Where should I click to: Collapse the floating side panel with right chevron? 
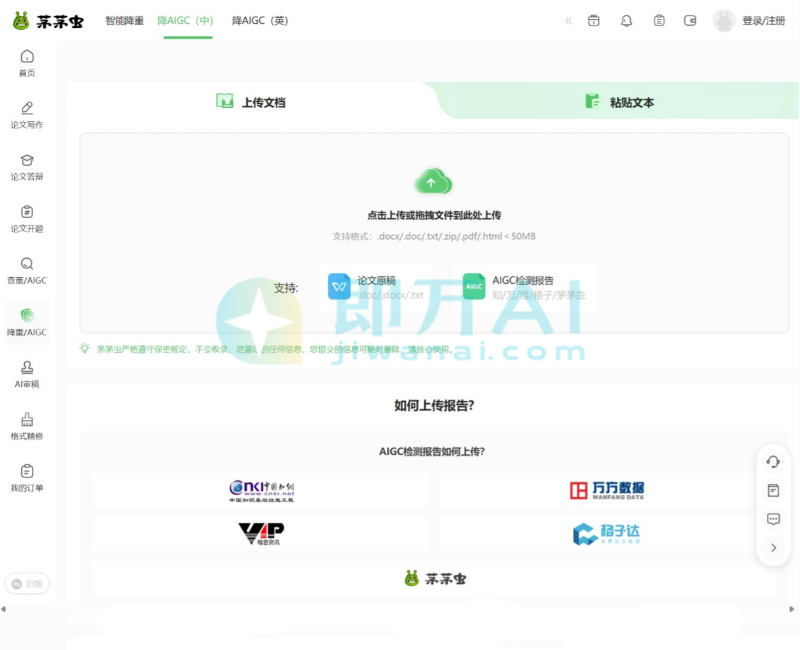pos(773,548)
